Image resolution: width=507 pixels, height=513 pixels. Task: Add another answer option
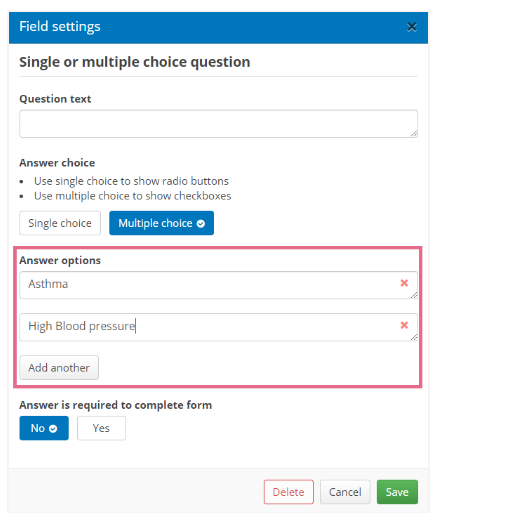59,367
